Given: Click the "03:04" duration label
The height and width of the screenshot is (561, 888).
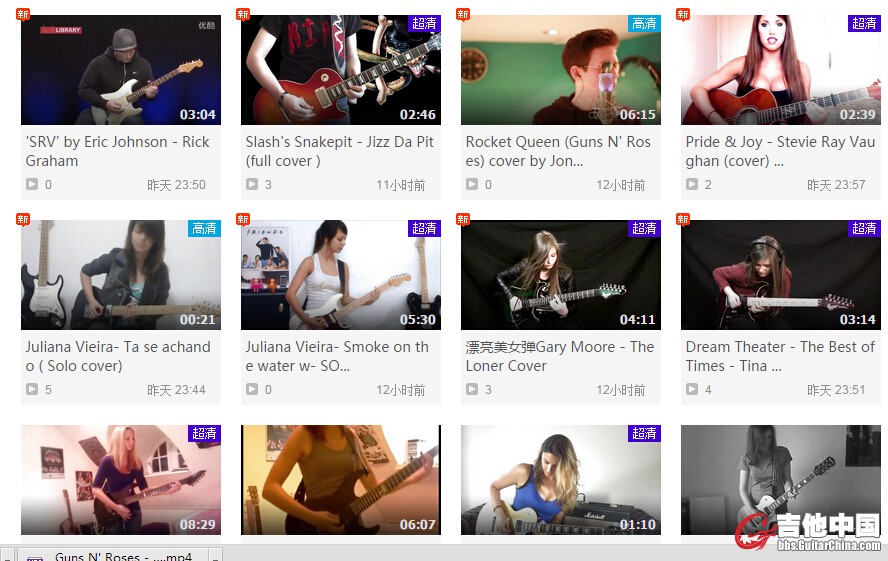Looking at the screenshot, I should click(198, 114).
